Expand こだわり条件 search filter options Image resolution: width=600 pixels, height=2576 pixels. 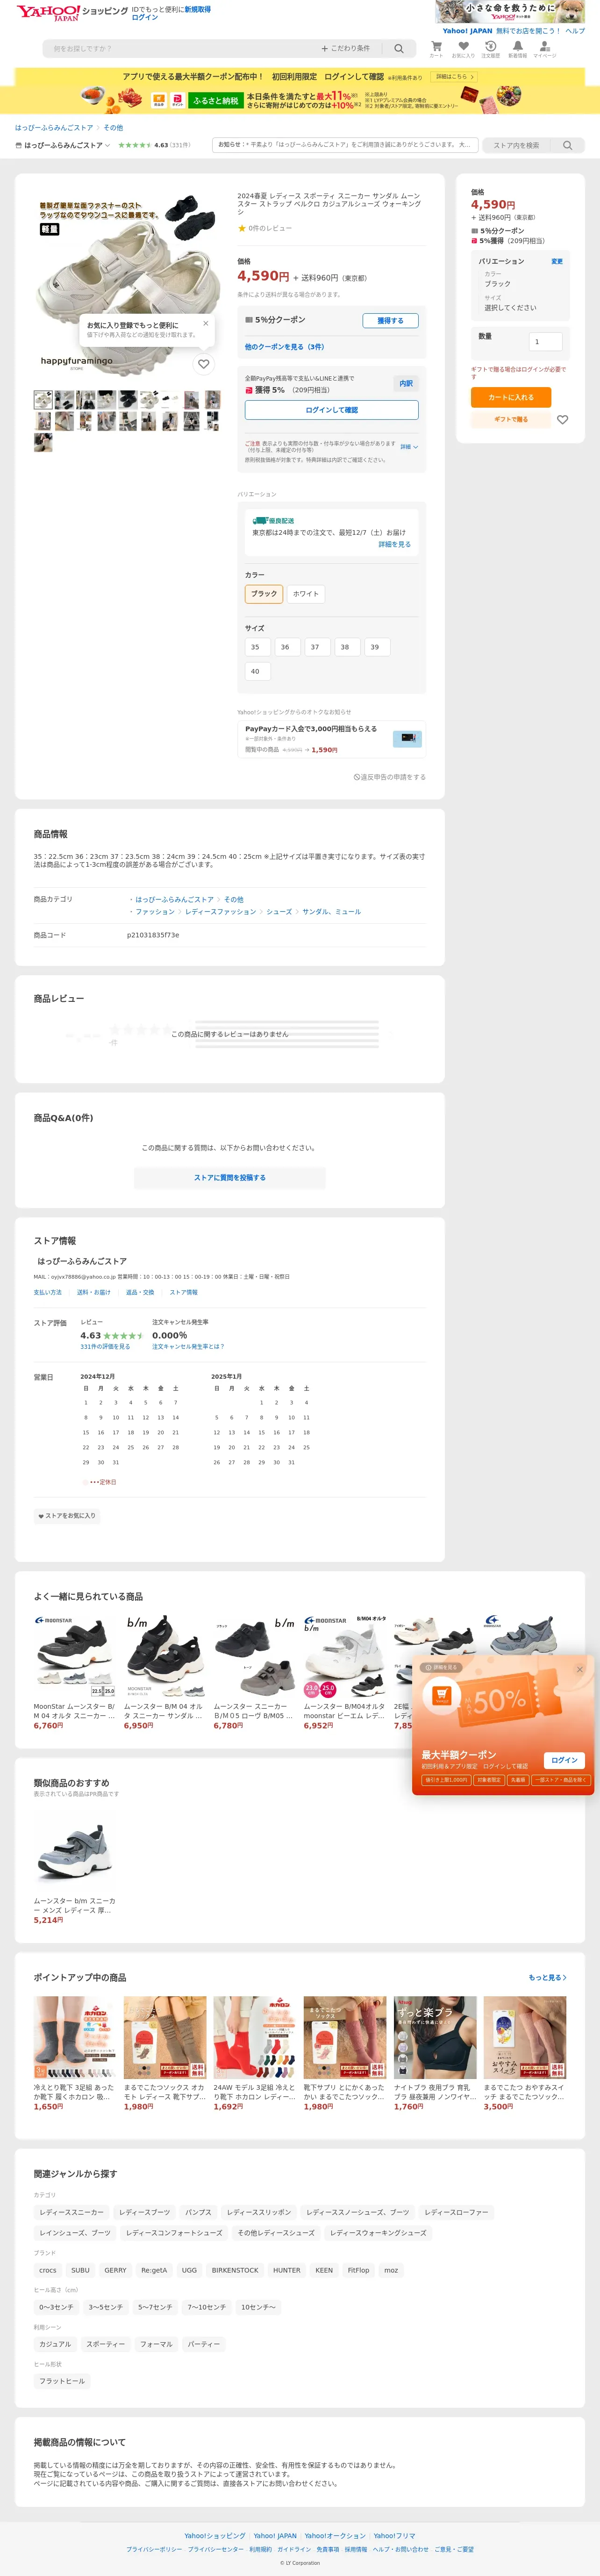click(345, 48)
